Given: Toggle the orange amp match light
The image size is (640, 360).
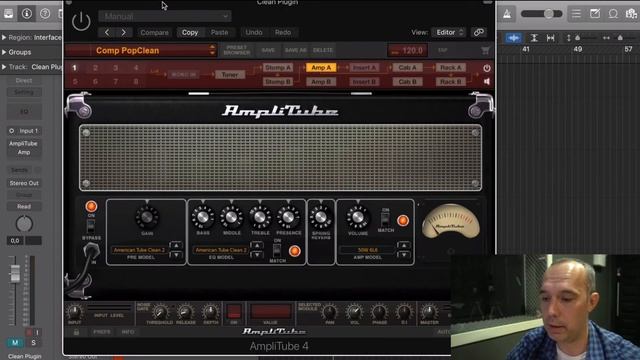Looking at the screenshot, I should pos(402,220).
